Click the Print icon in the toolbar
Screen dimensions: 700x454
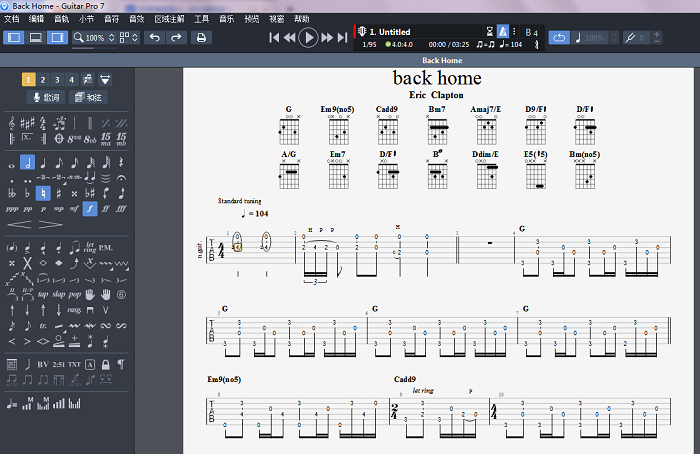click(201, 38)
